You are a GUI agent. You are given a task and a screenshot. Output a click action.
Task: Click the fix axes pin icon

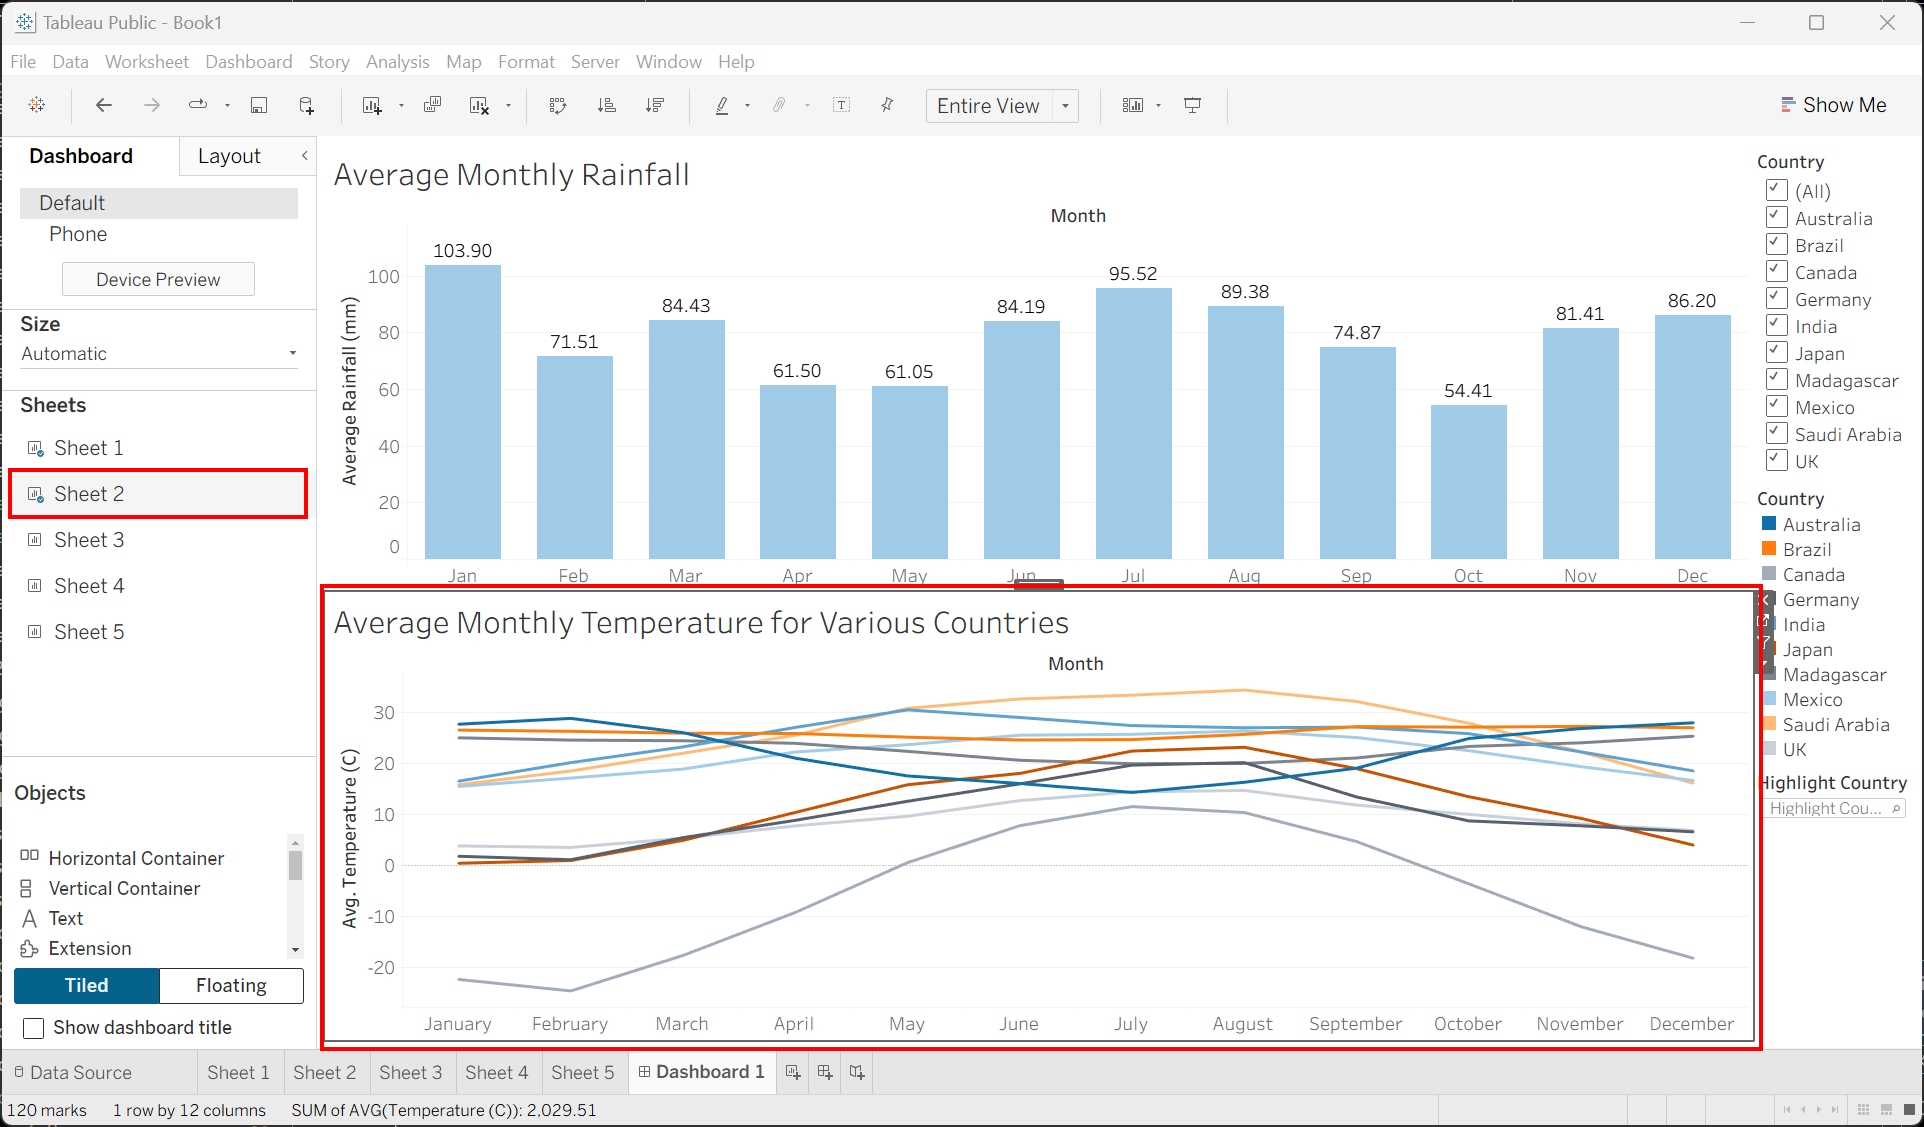click(887, 105)
